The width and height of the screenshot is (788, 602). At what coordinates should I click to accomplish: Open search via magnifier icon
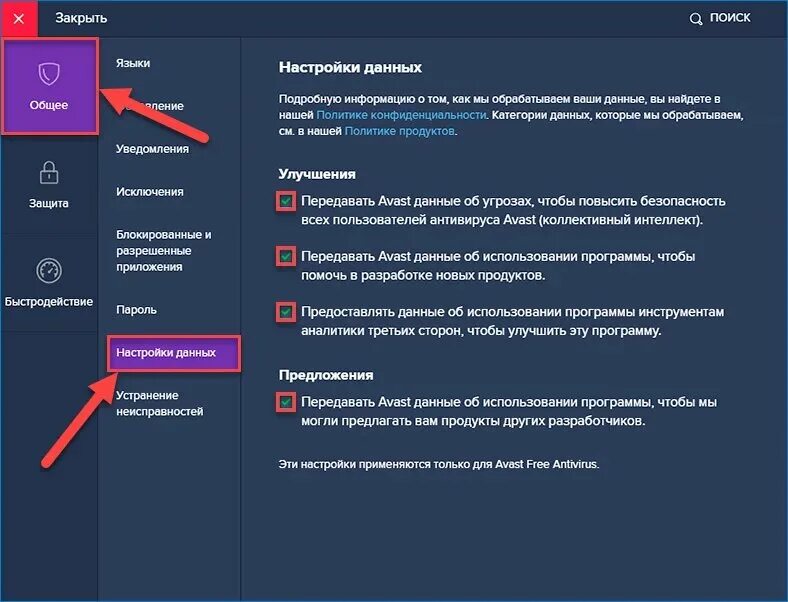(696, 19)
